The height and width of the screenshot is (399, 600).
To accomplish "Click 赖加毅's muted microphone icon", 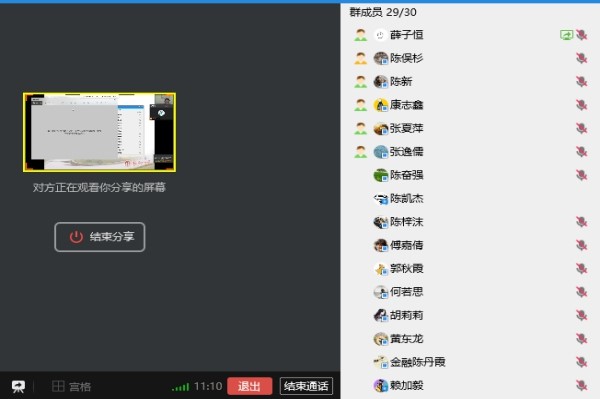I will (x=582, y=385).
